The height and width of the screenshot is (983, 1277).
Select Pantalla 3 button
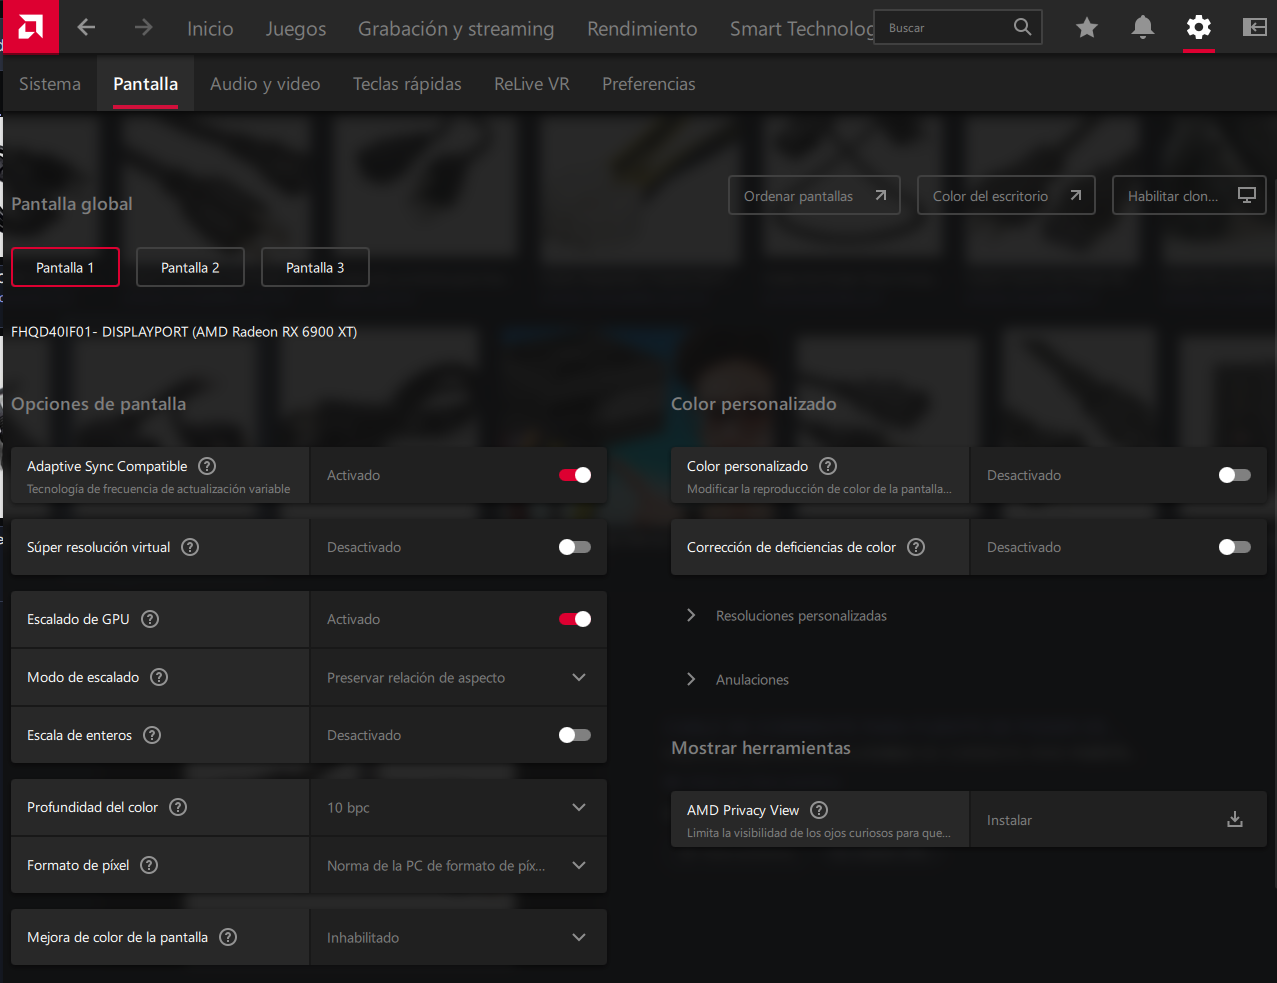pos(315,267)
